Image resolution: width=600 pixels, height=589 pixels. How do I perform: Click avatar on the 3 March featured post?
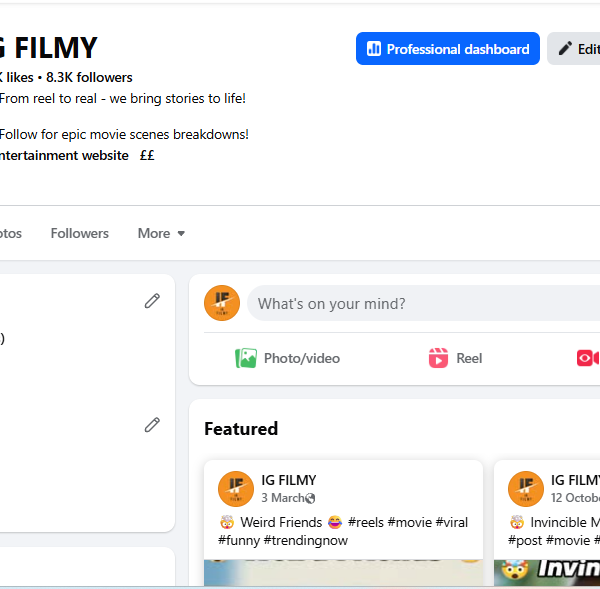(236, 489)
